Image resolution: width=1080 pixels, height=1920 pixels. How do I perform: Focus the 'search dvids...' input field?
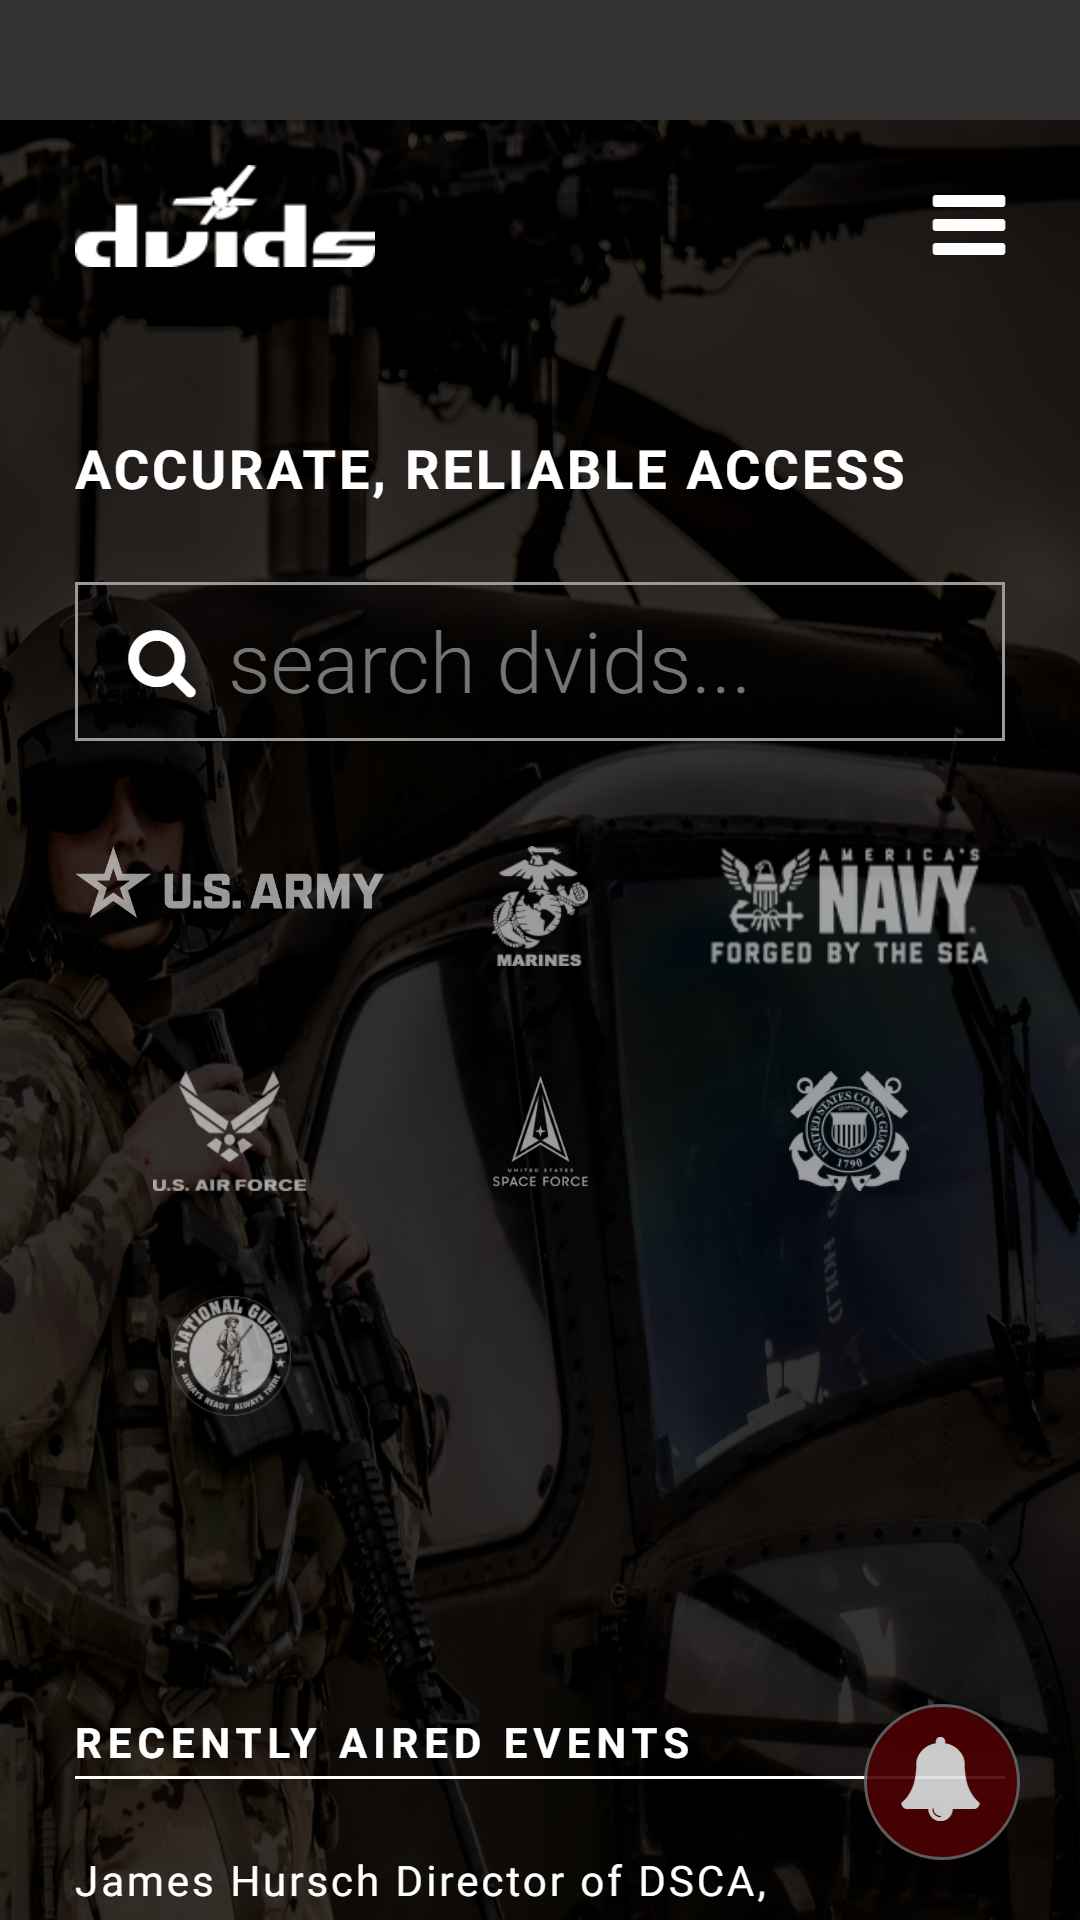coord(540,662)
